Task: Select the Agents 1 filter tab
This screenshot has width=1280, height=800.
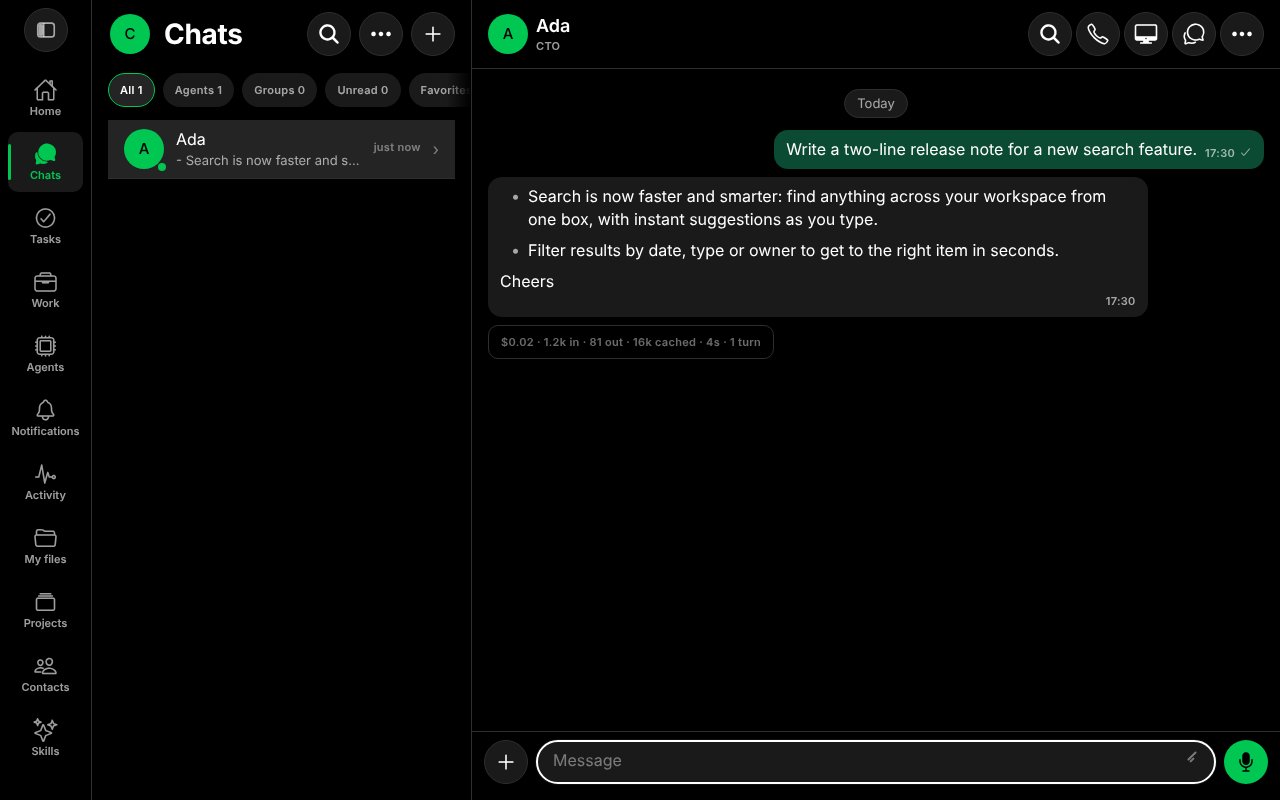Action: tap(198, 90)
